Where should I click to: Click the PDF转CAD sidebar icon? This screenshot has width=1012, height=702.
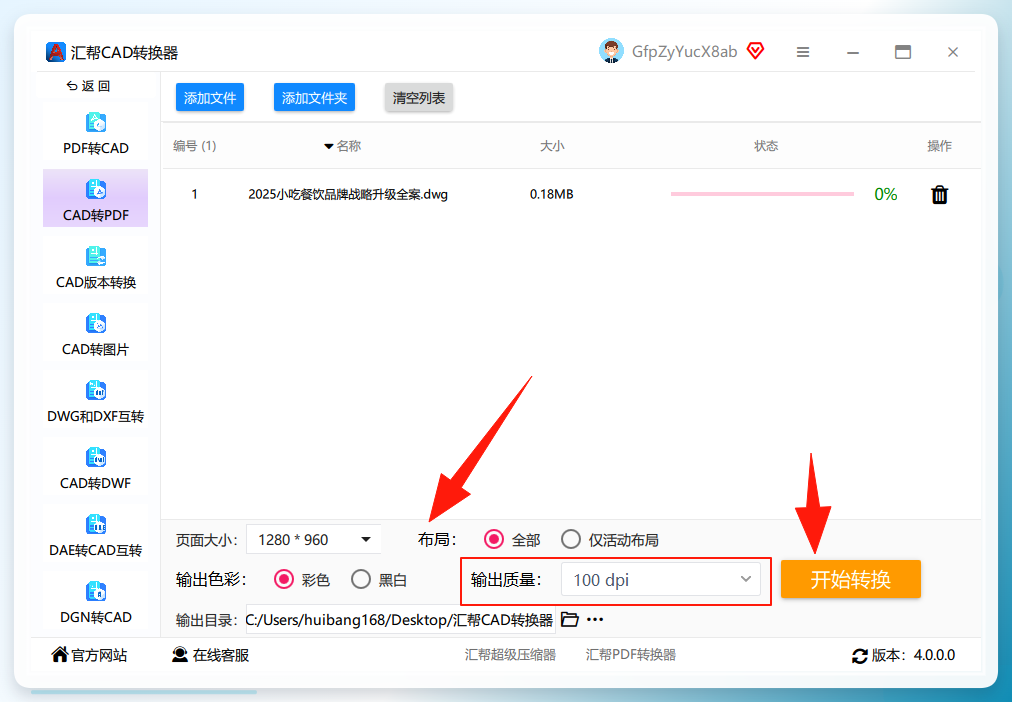(96, 122)
